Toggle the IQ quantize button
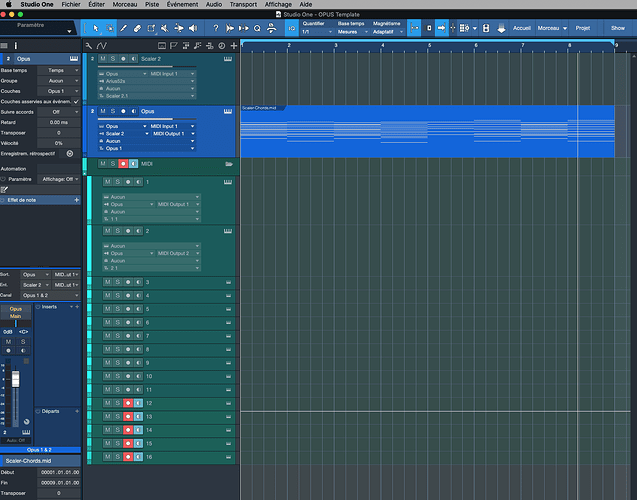This screenshot has width=637, height=500. tap(292, 28)
